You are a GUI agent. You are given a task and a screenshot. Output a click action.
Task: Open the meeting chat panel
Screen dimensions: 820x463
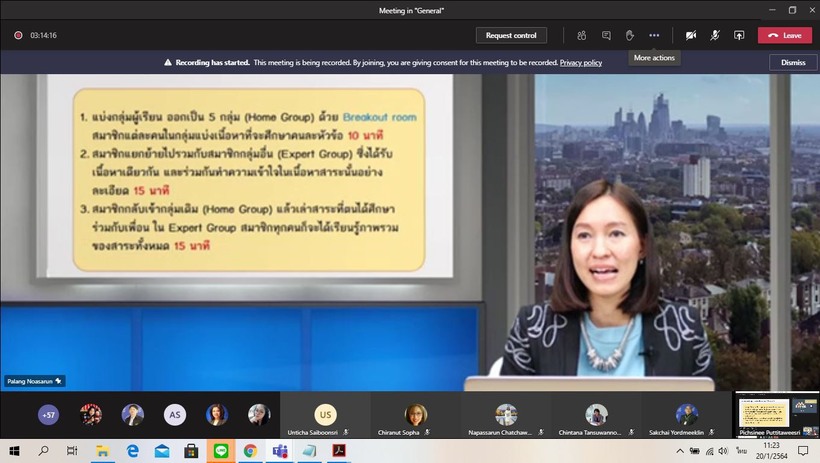click(x=606, y=35)
